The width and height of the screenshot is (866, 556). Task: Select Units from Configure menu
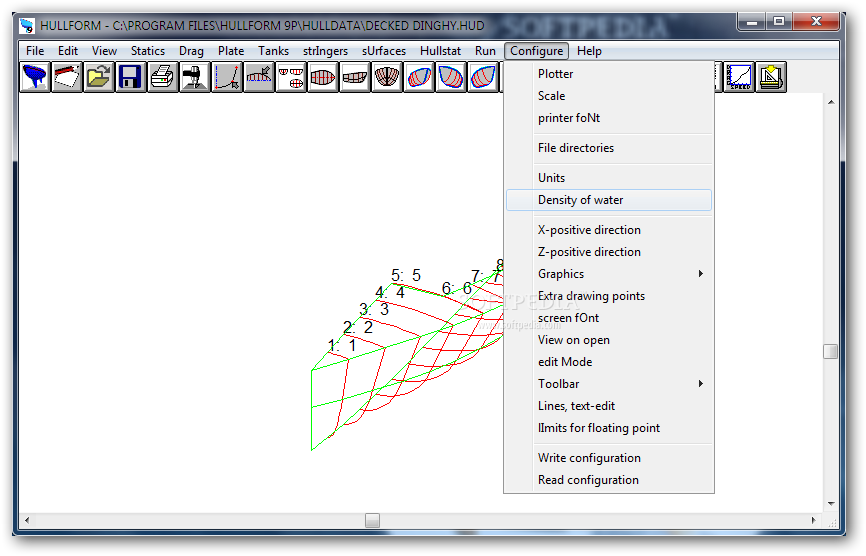point(609,178)
